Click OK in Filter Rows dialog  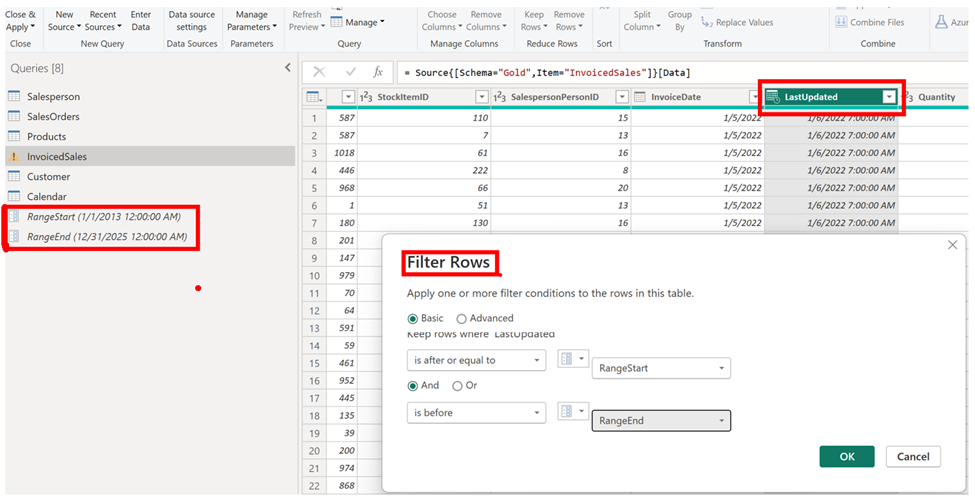coord(847,457)
